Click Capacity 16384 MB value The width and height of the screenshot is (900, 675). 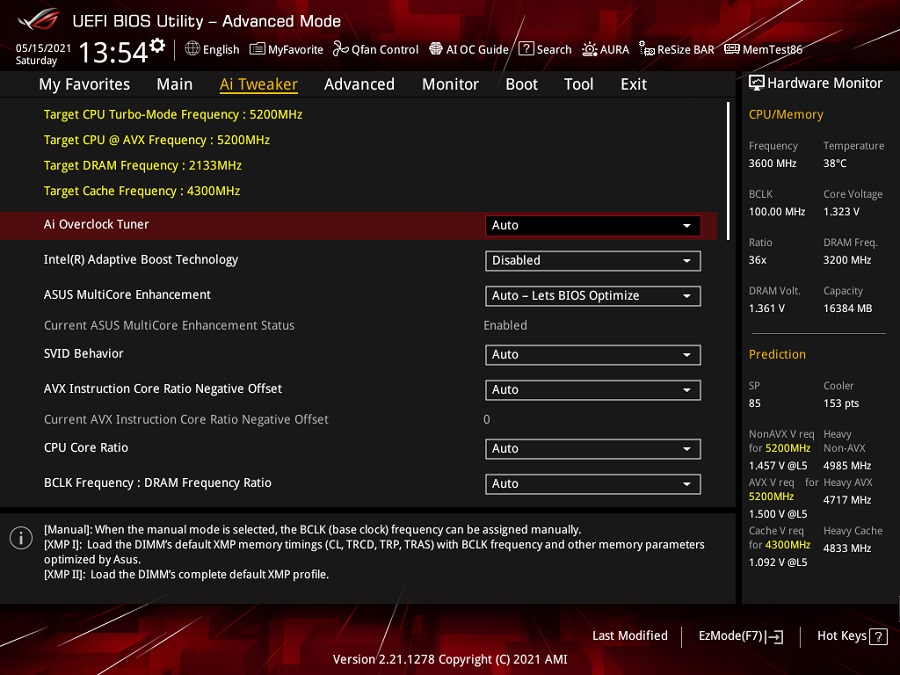tap(848, 308)
